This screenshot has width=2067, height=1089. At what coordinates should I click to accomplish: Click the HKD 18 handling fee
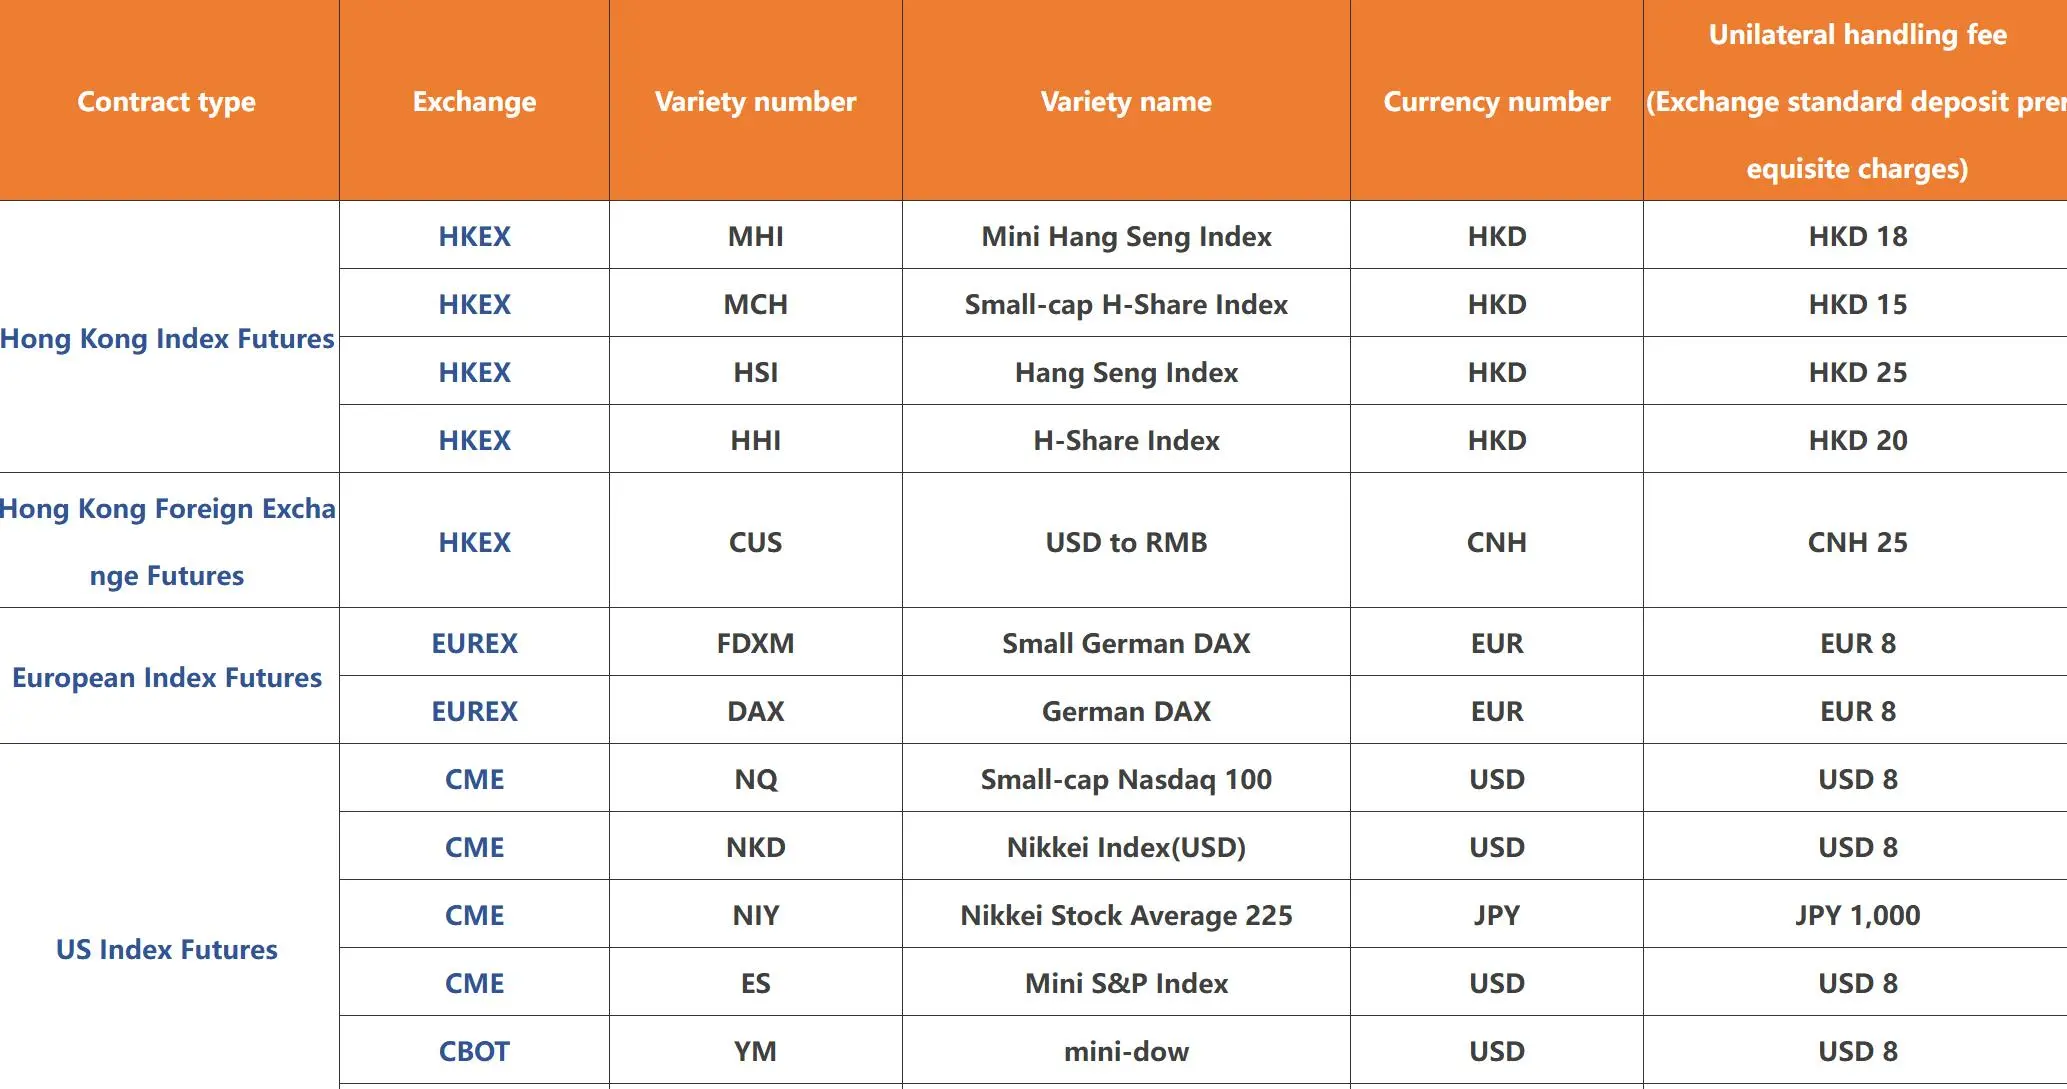[x=1858, y=237]
